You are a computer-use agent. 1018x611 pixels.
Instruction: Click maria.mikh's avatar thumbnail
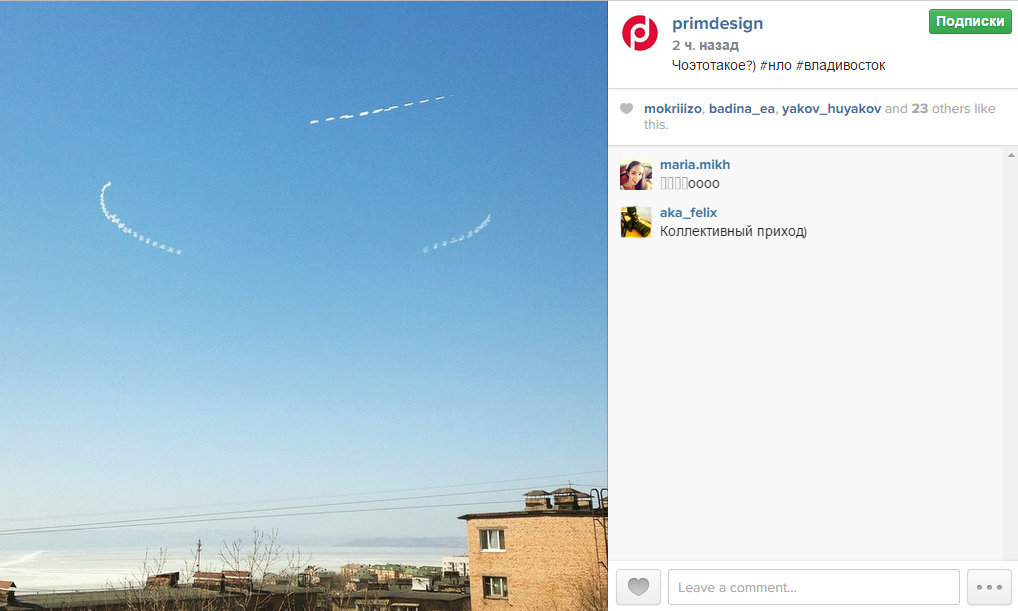[636, 174]
